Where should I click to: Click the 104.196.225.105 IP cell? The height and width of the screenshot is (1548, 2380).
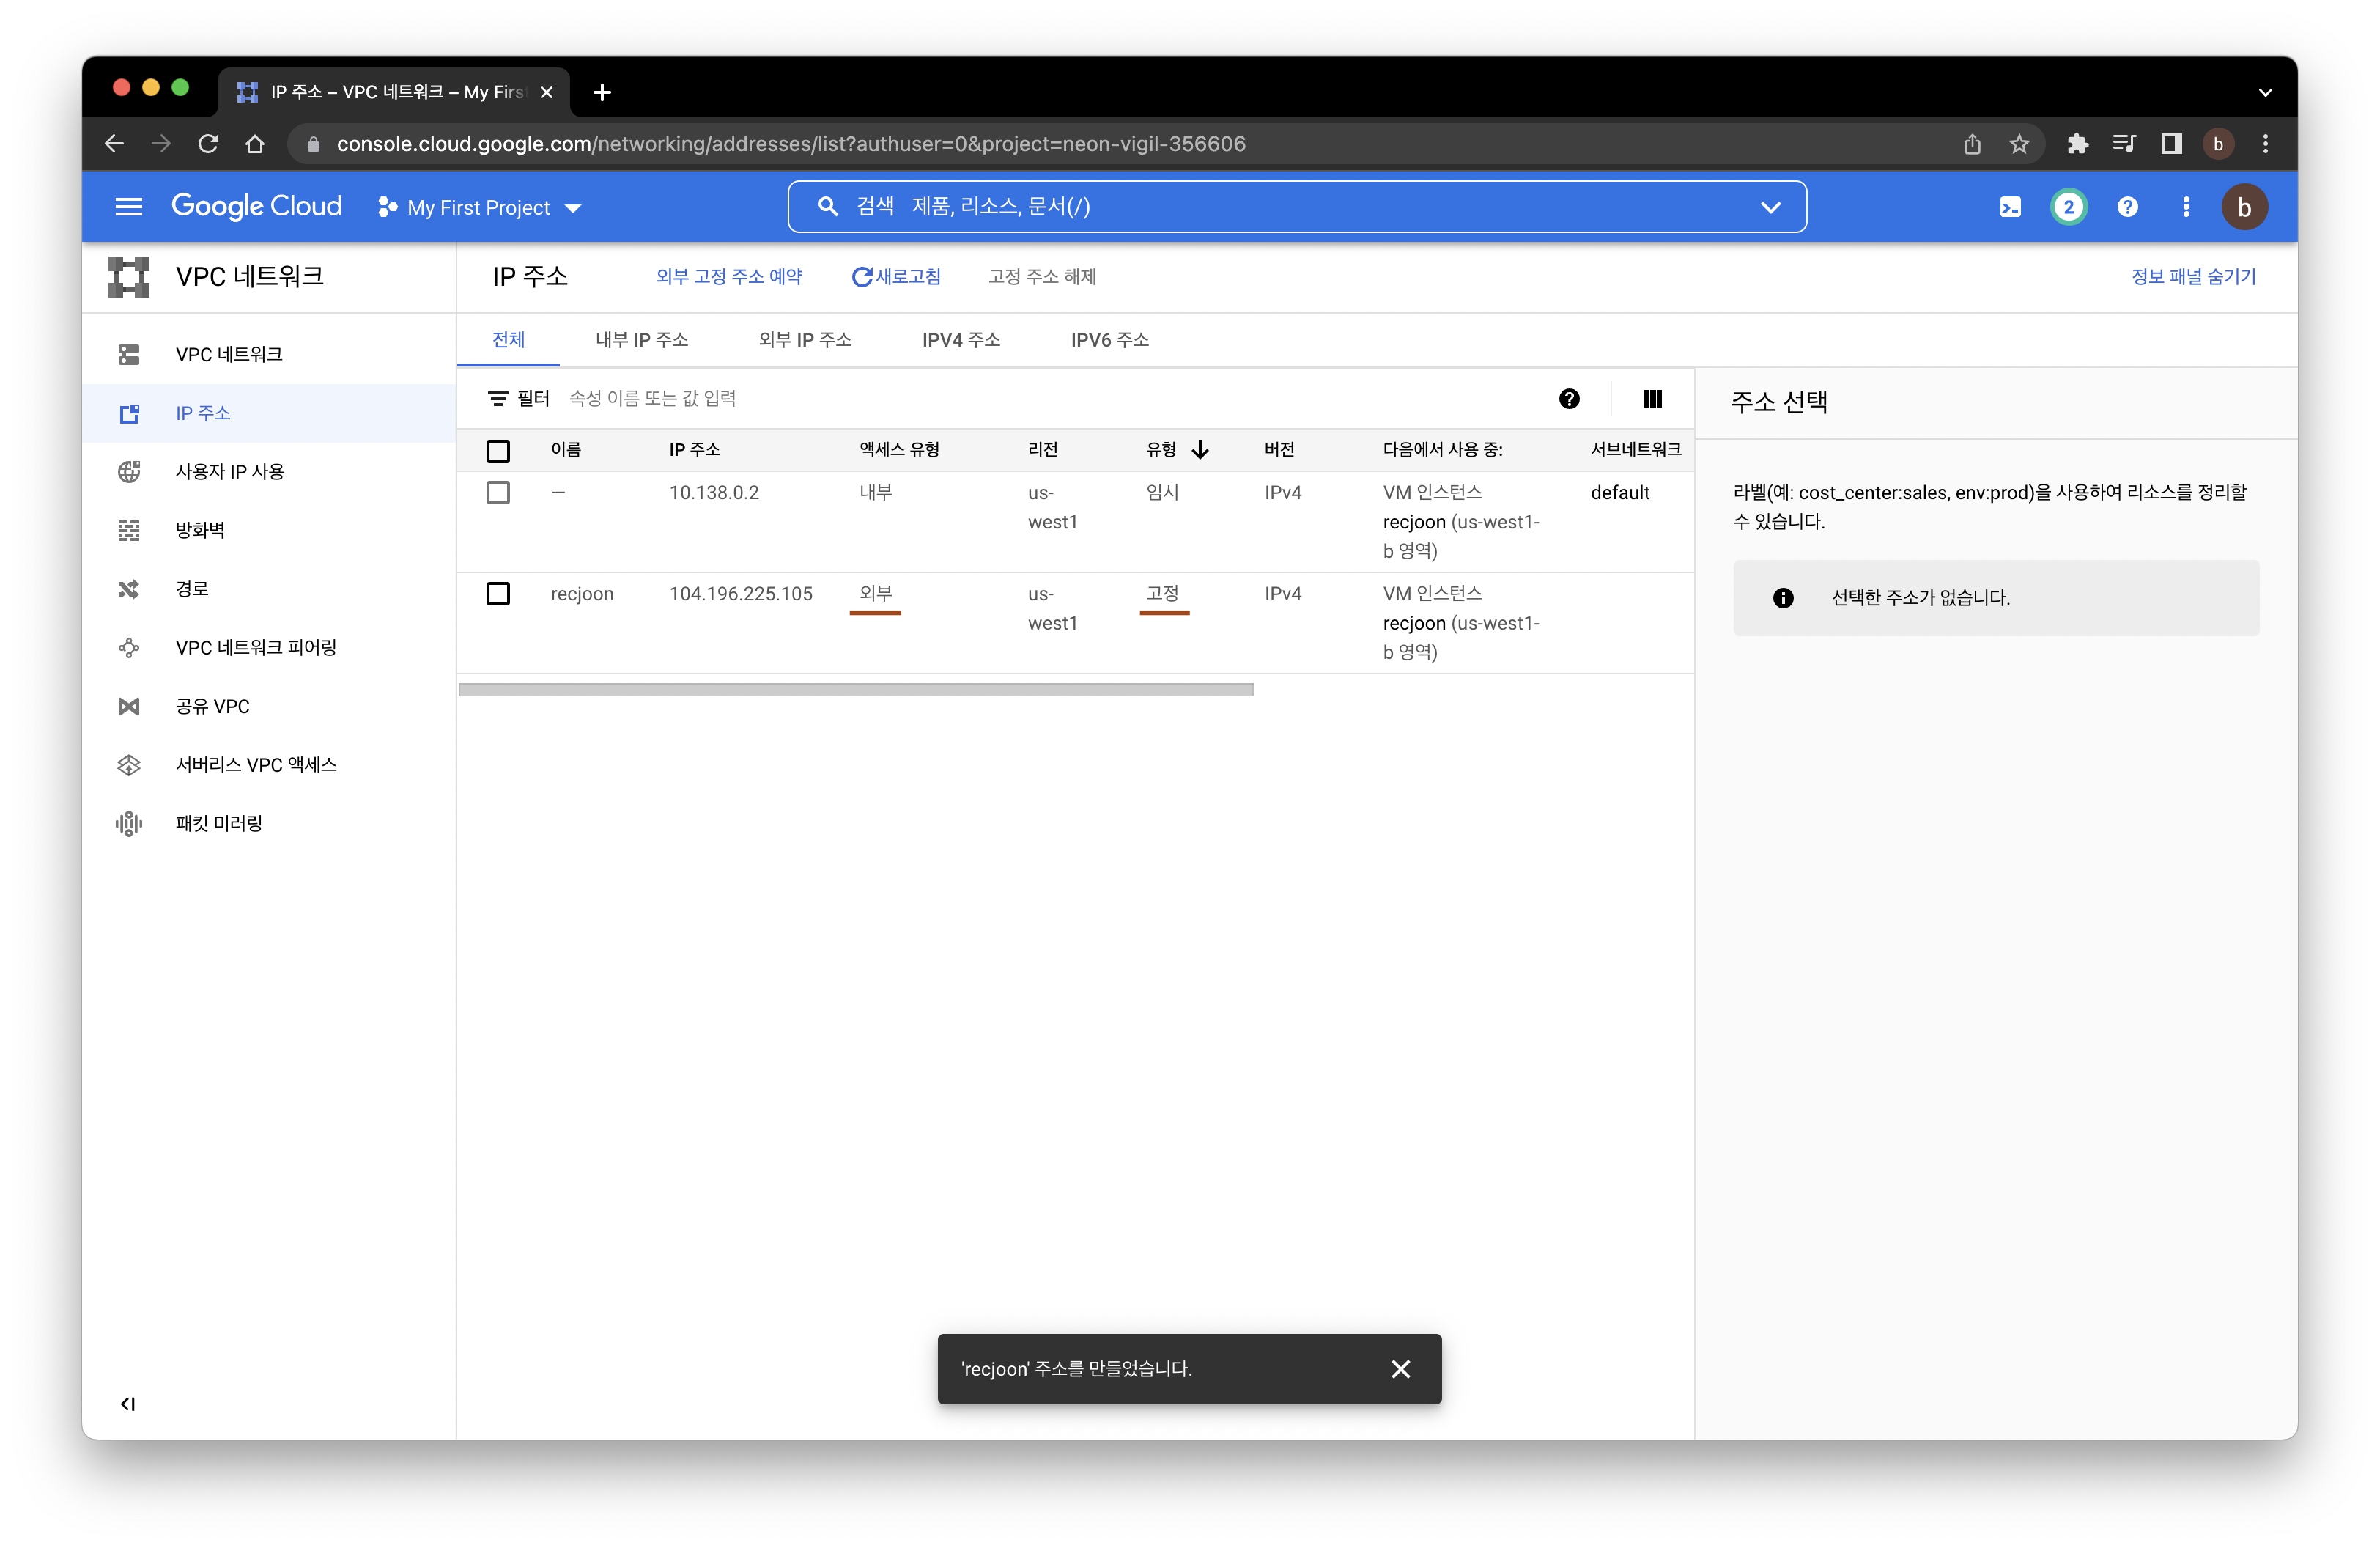[740, 594]
